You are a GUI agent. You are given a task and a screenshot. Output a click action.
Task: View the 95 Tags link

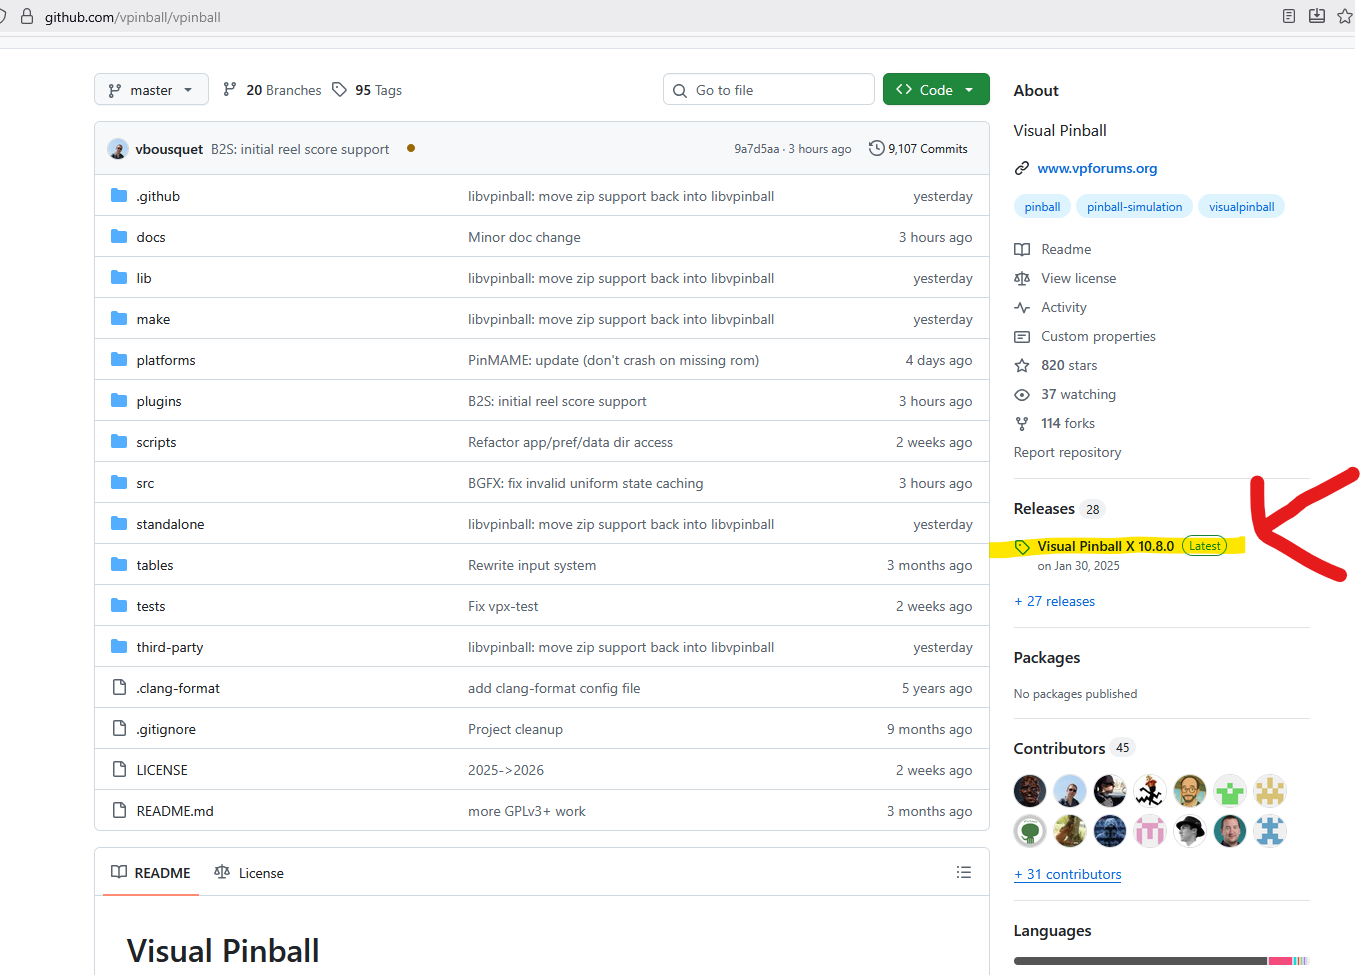coord(367,90)
